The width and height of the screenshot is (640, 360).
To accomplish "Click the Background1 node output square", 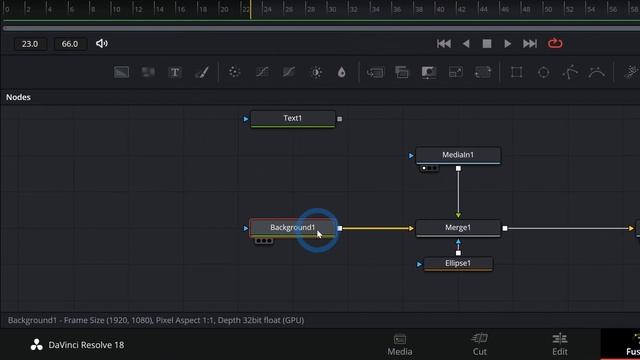I will (x=340, y=229).
